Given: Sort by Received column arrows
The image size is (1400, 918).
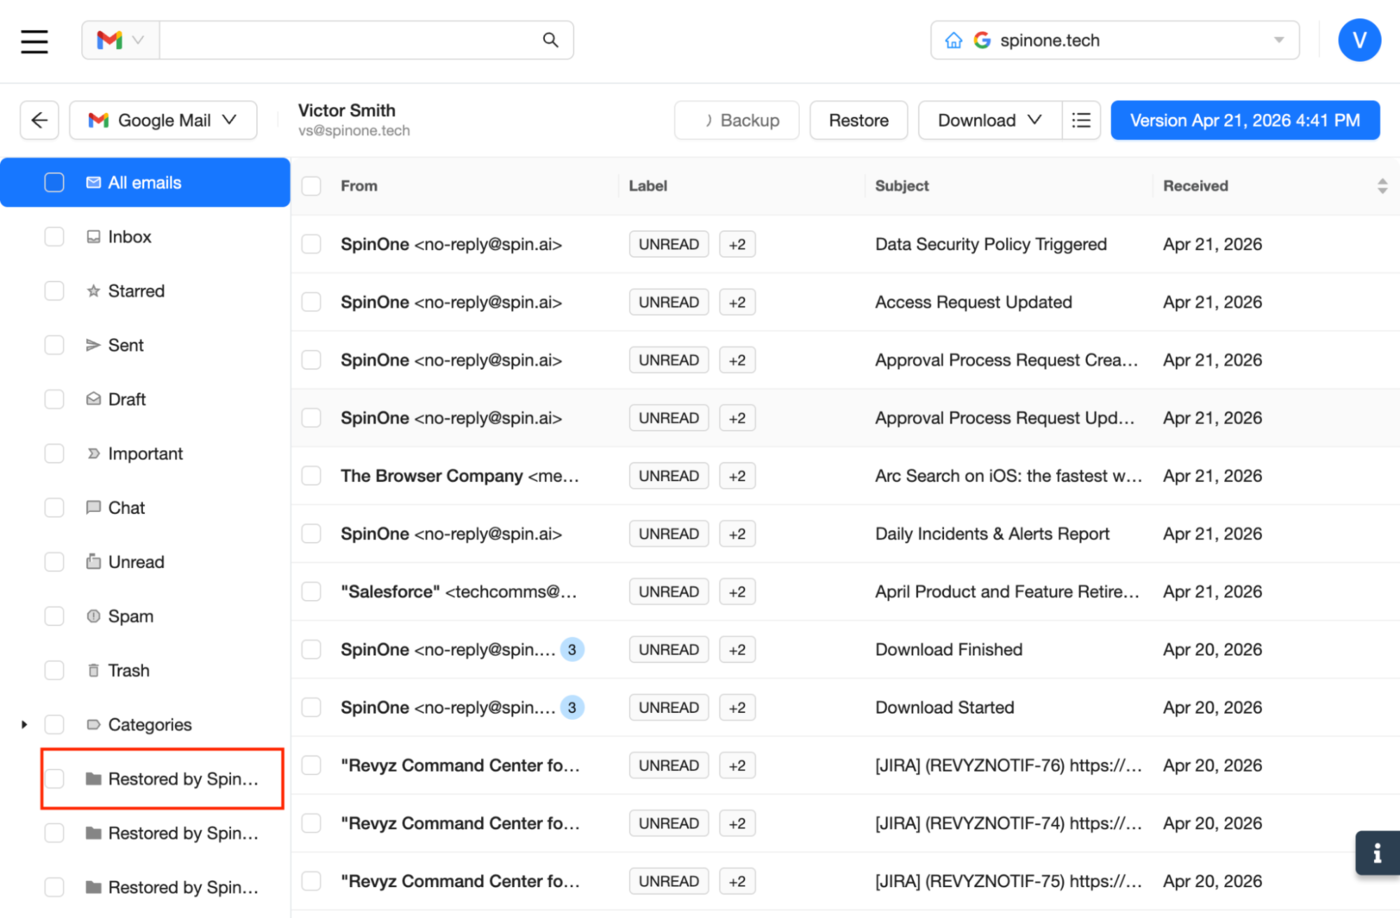Looking at the screenshot, I should (x=1382, y=186).
